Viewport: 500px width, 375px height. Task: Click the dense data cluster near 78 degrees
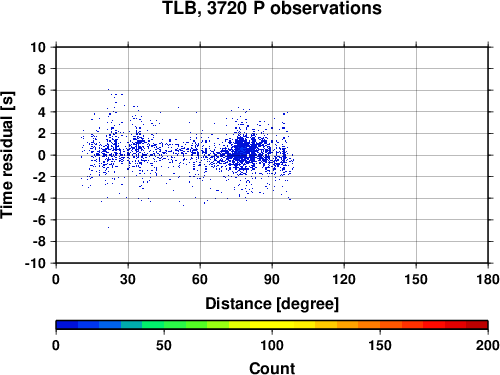click(242, 151)
